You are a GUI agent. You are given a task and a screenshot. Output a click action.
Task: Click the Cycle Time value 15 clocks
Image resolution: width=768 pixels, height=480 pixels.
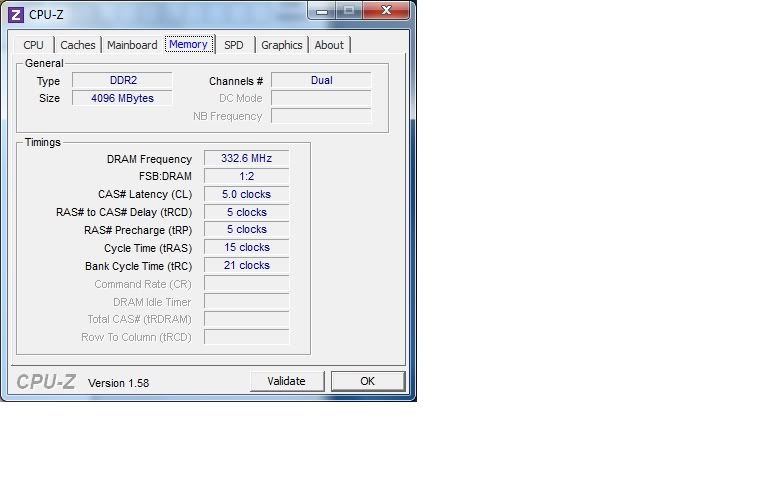coord(246,247)
